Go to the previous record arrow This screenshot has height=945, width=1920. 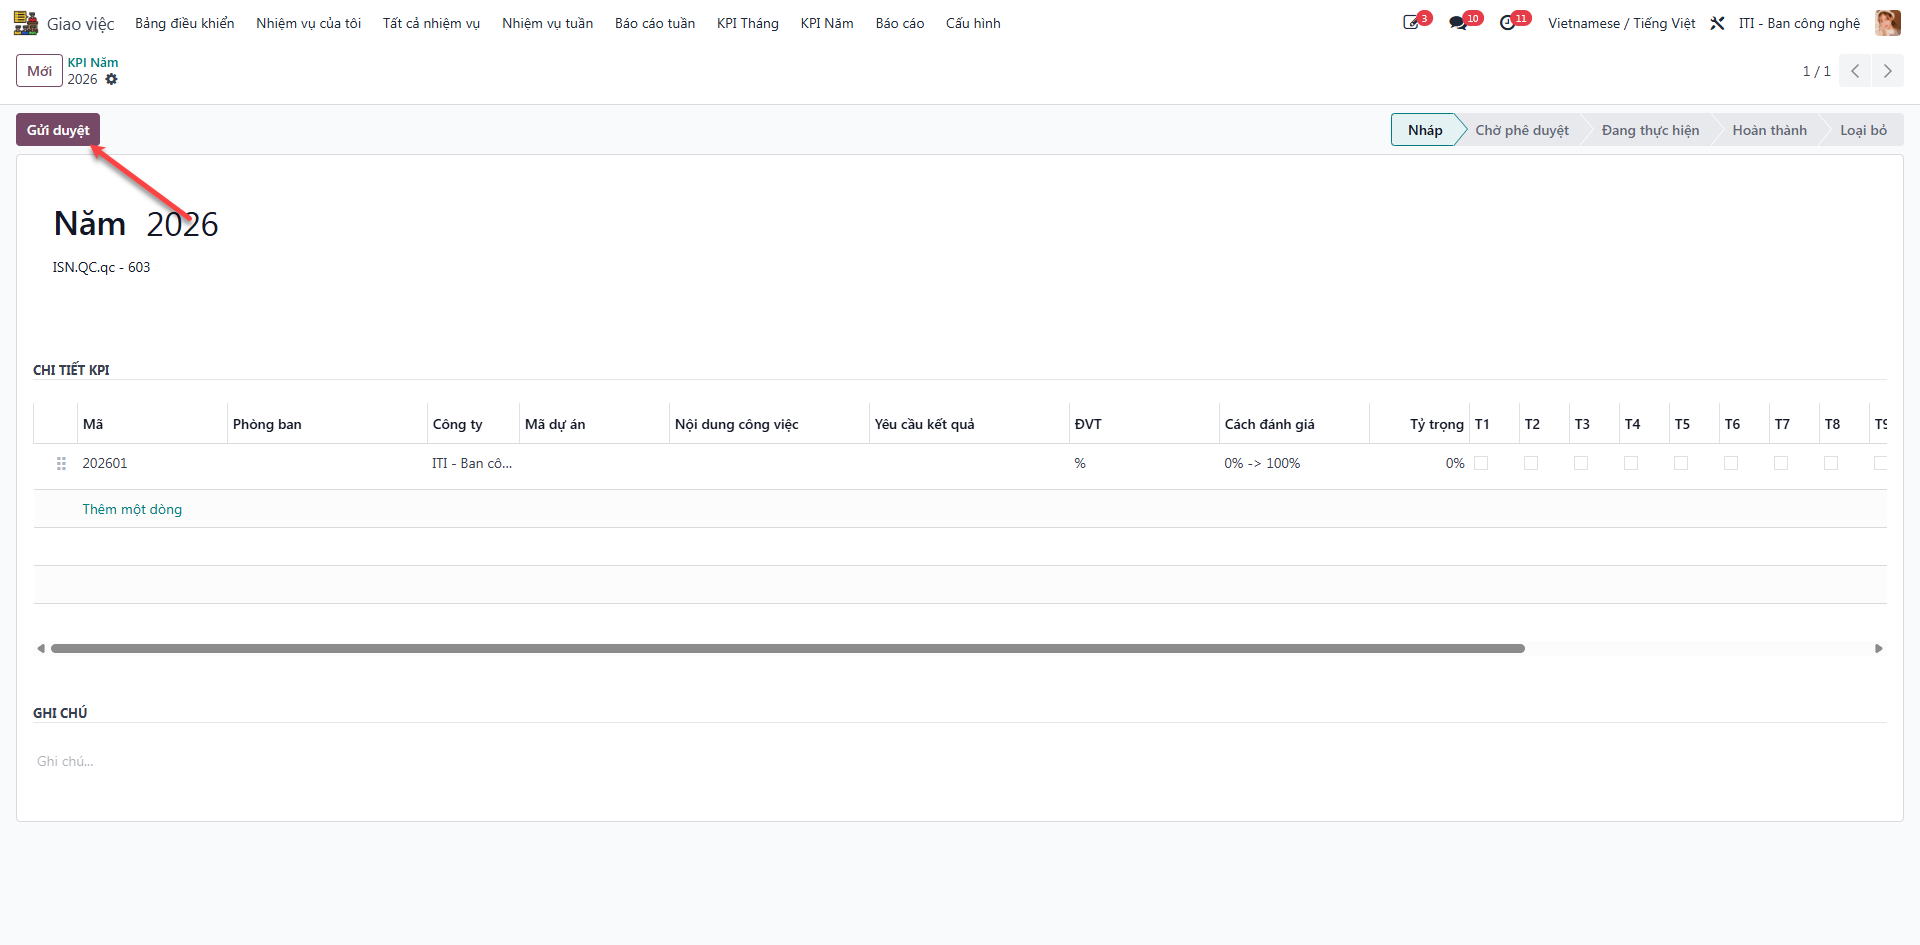coord(1855,71)
